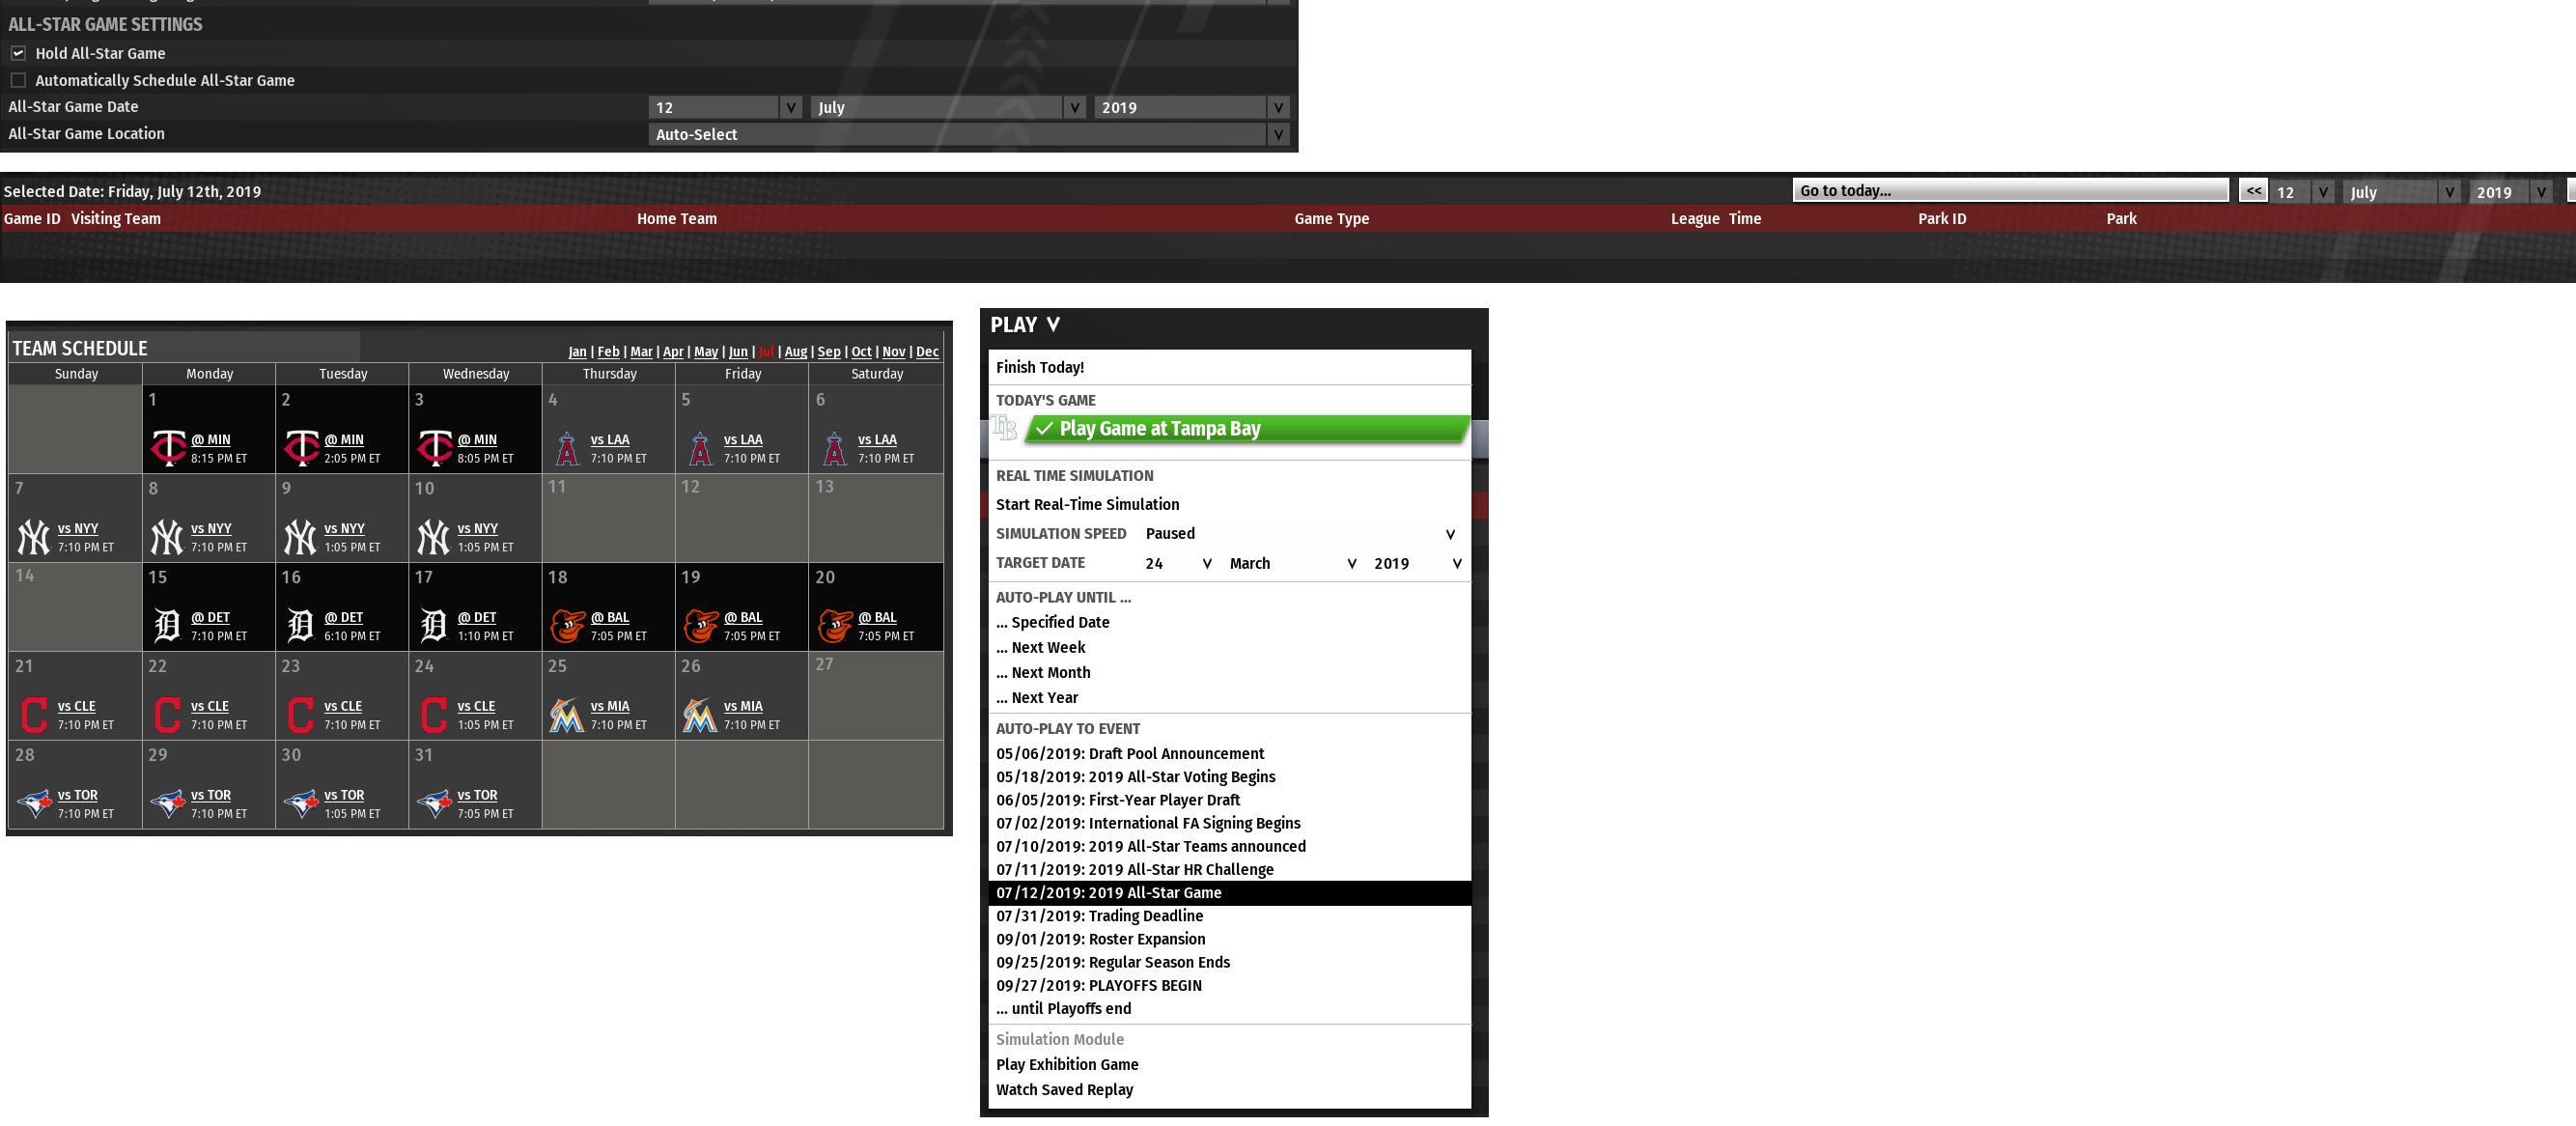Click Marlins logo on July 25
This screenshot has height=1126, width=2576.
coord(567,715)
